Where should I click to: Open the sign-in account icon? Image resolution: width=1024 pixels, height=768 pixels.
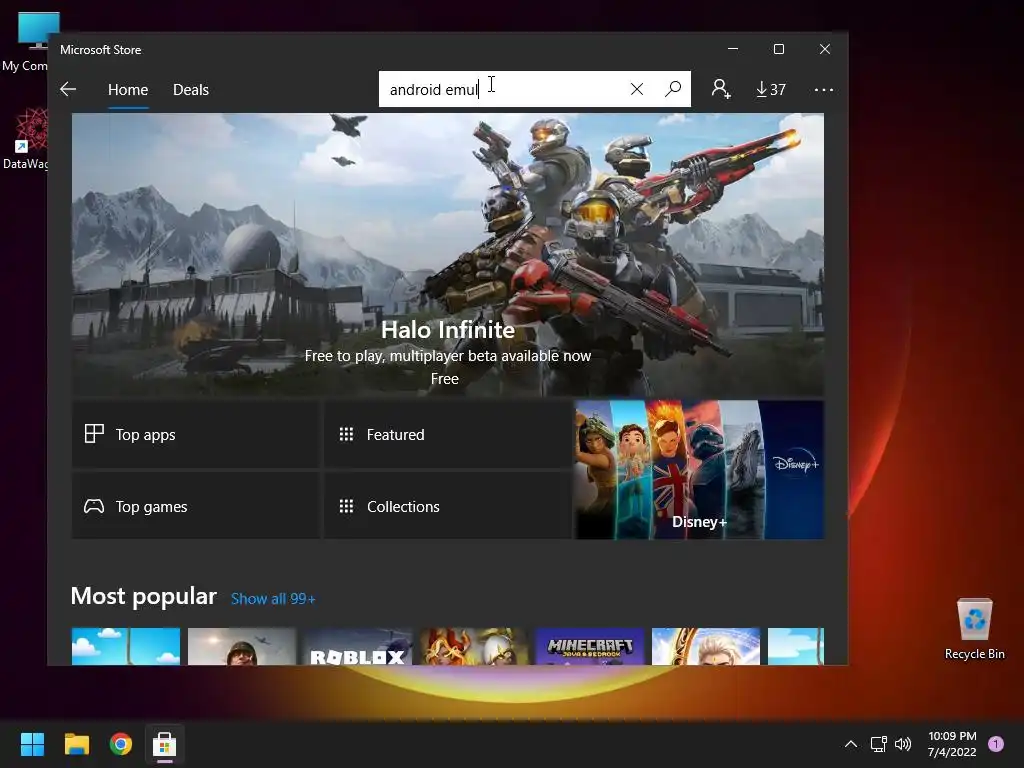[721, 89]
